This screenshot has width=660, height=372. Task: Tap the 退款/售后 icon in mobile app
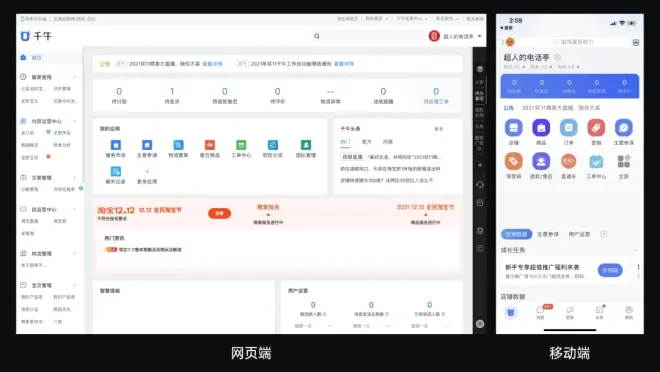[x=541, y=161]
